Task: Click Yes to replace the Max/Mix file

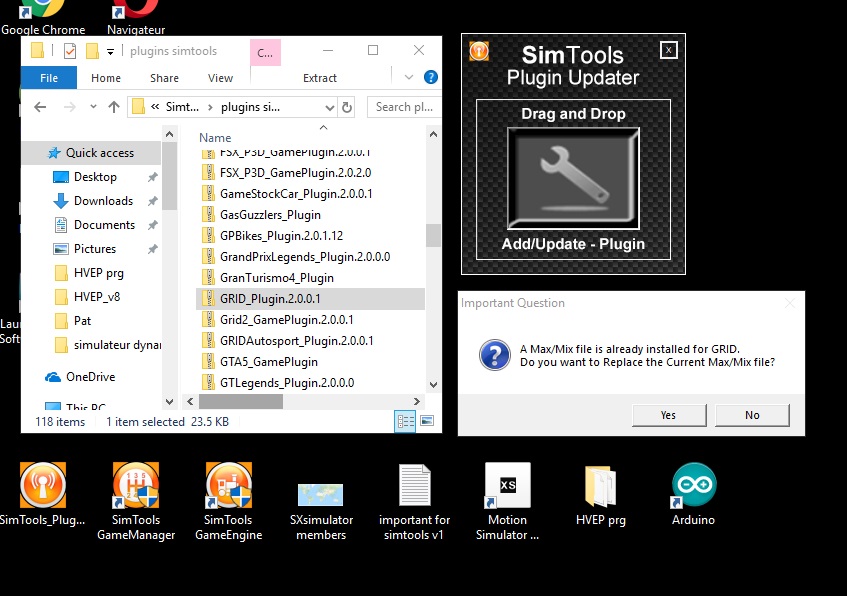Action: (669, 415)
